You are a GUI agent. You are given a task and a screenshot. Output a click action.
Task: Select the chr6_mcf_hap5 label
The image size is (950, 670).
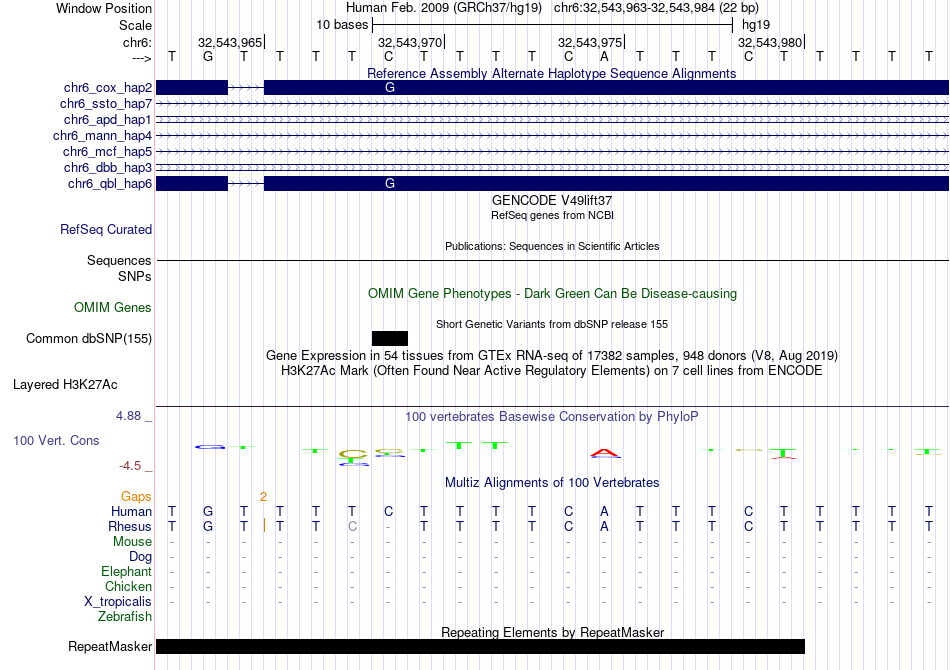(x=107, y=151)
